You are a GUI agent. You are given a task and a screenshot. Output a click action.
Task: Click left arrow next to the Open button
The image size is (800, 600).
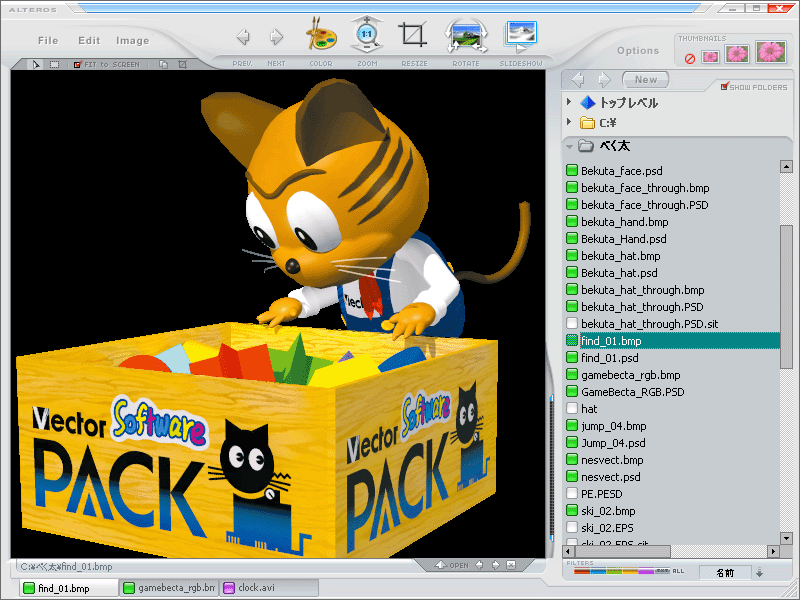479,565
